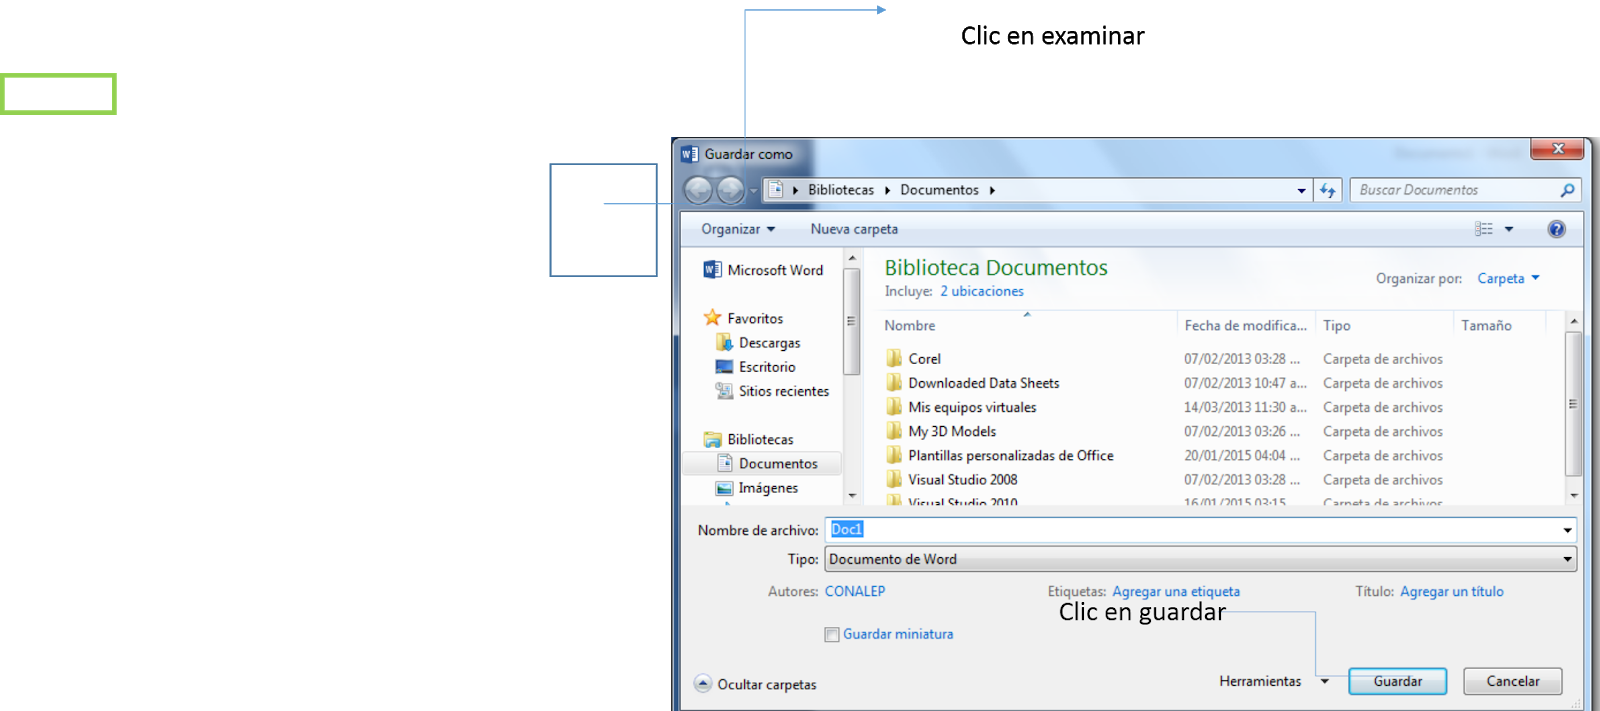Select Descargas in Favoritos
This screenshot has height=711, width=1600.
(769, 342)
